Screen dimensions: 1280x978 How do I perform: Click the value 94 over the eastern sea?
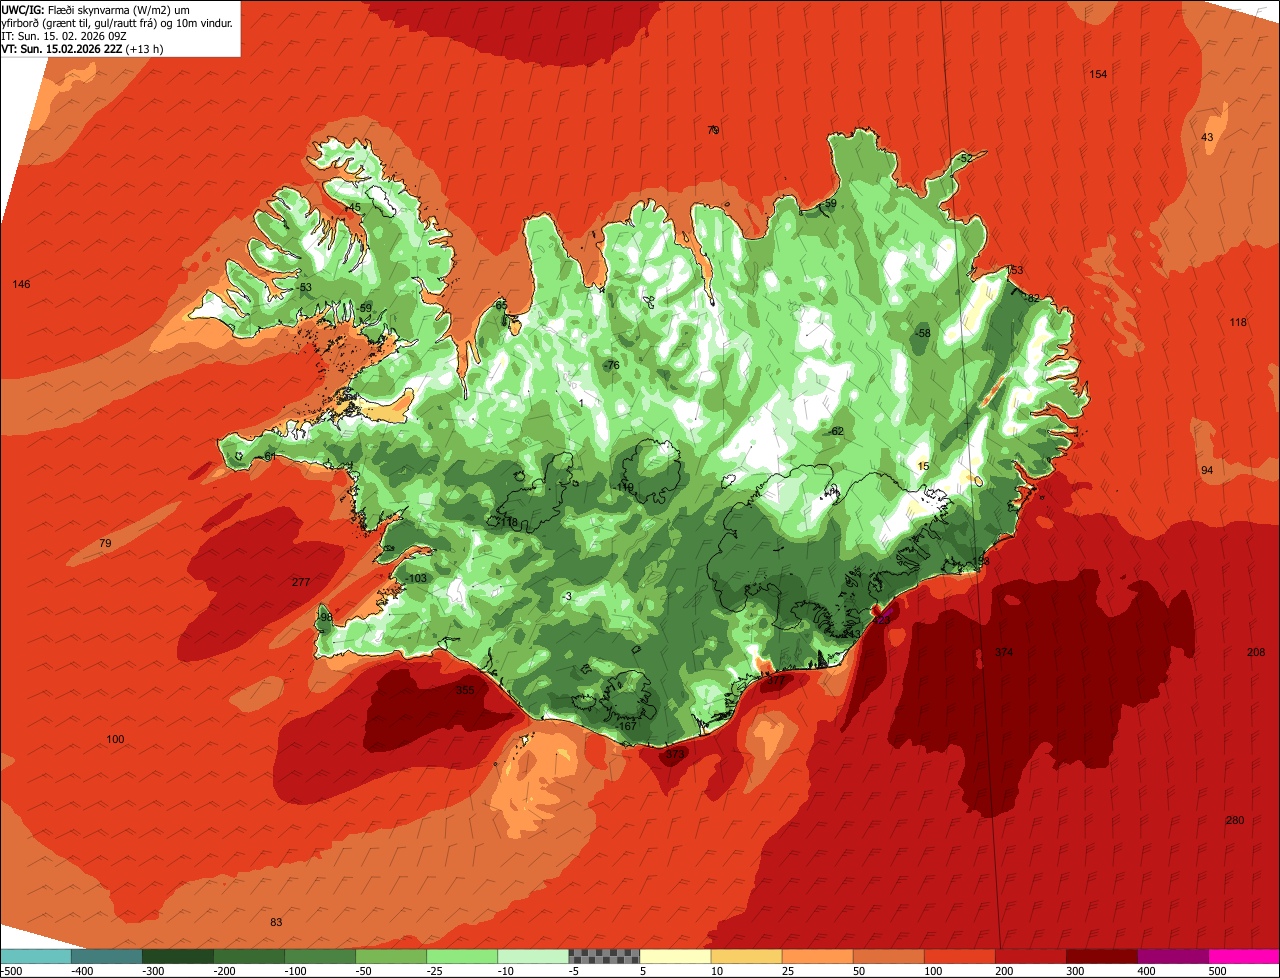click(x=1207, y=470)
